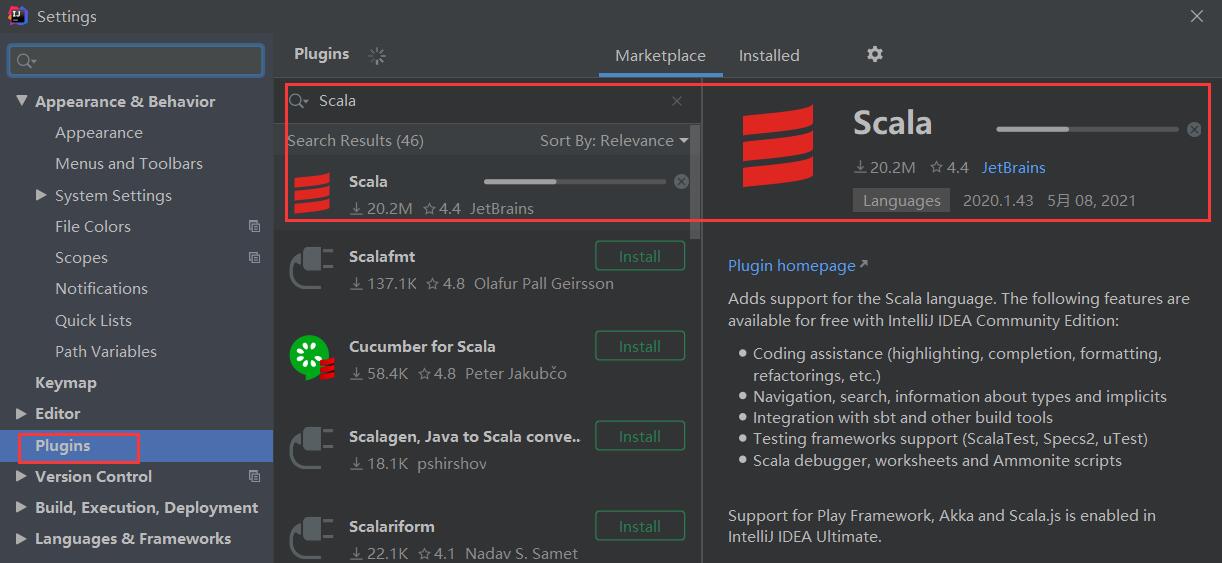Image resolution: width=1222 pixels, height=563 pixels.
Task: Select Scalariform plugin name
Action: [x=391, y=526]
